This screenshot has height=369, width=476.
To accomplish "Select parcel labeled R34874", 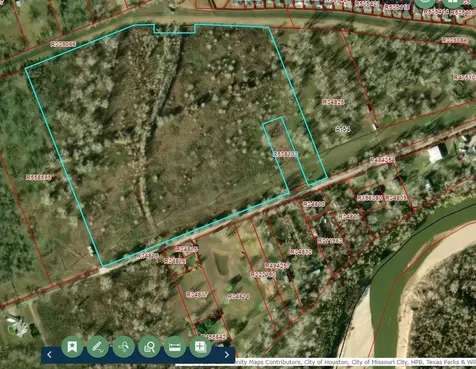I will (x=239, y=297).
